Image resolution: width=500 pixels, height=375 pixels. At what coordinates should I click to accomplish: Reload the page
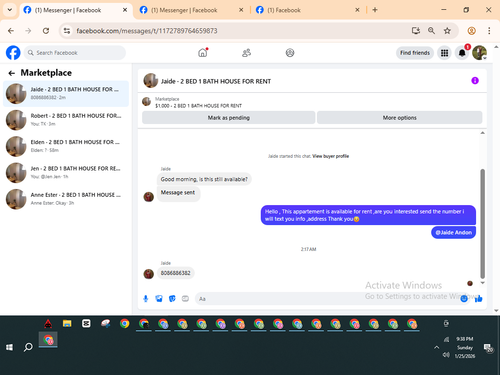click(x=46, y=31)
